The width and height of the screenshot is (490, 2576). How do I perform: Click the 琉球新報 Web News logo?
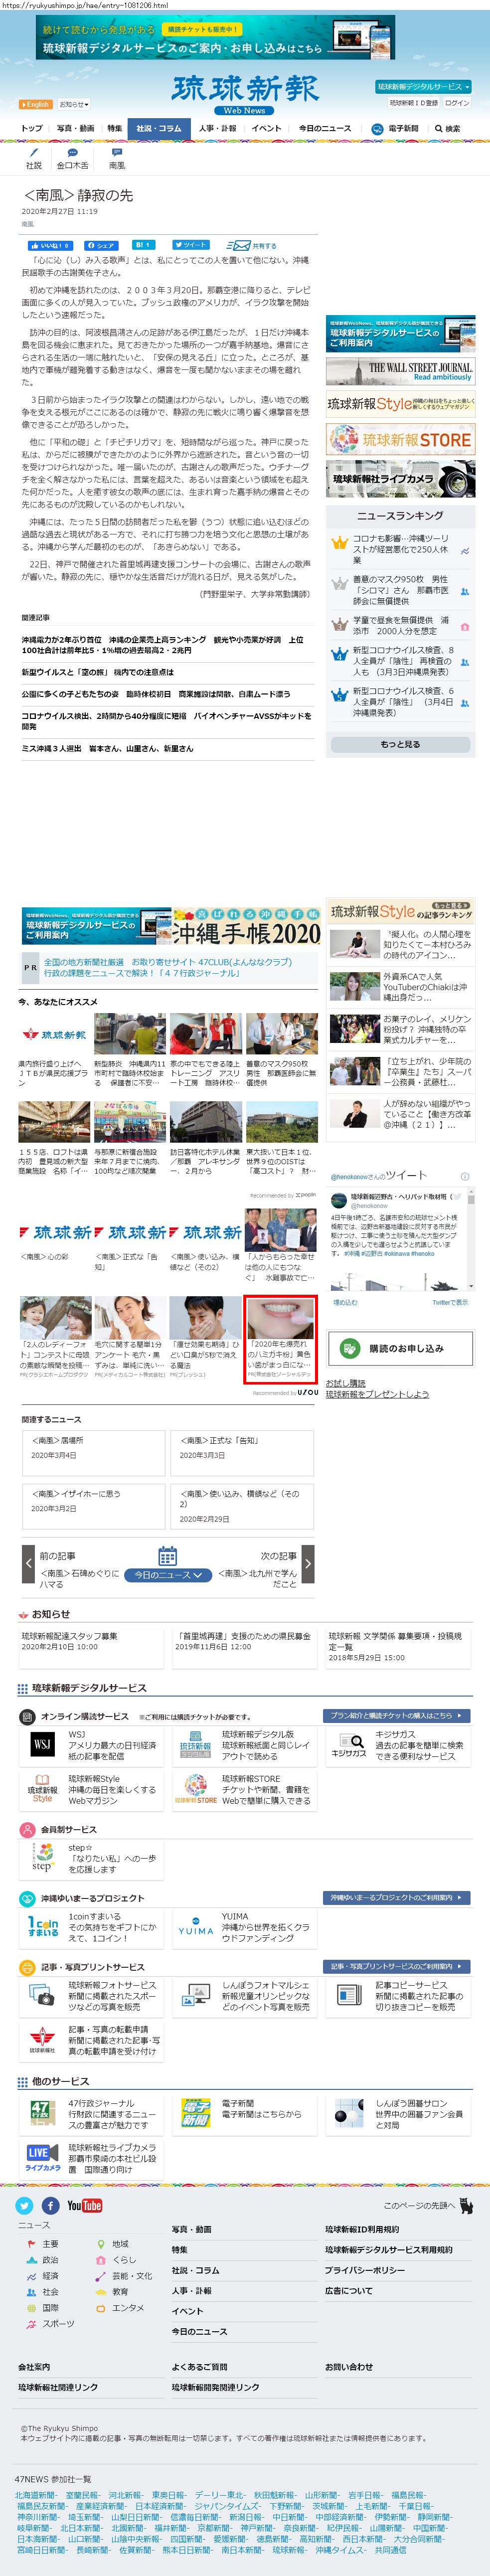[245, 94]
